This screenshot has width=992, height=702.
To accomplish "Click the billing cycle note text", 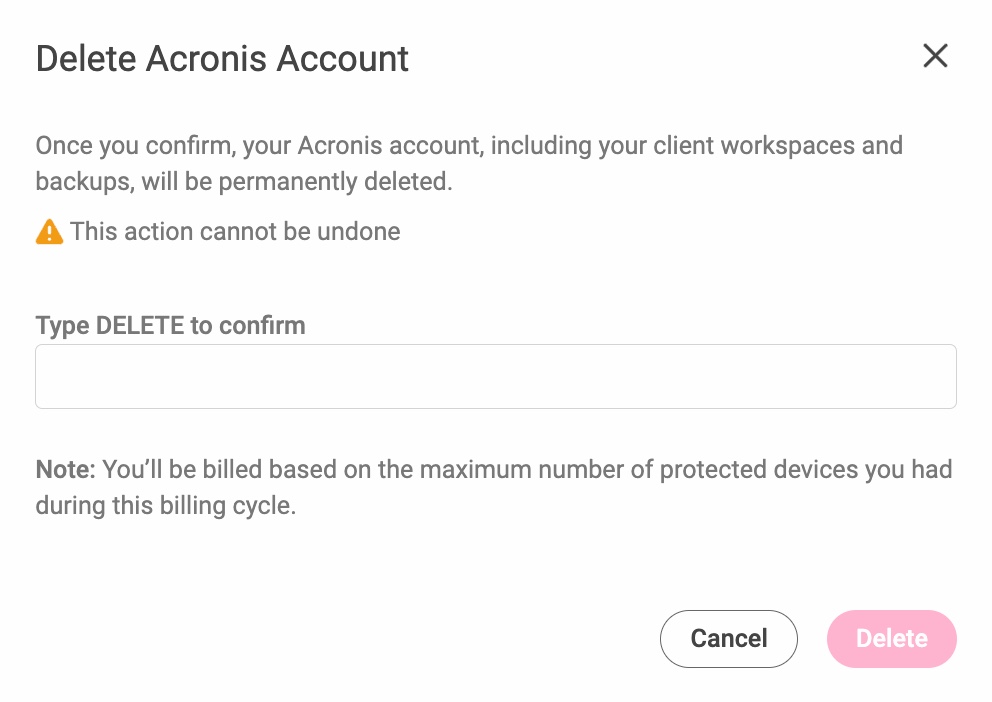I will click(494, 488).
